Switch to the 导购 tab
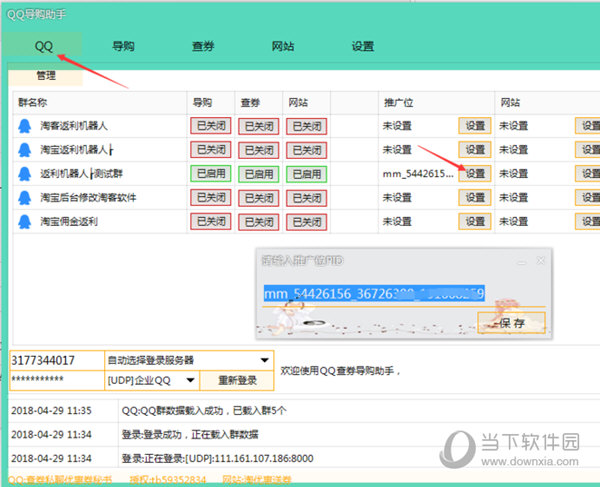The width and height of the screenshot is (600, 487). point(123,46)
